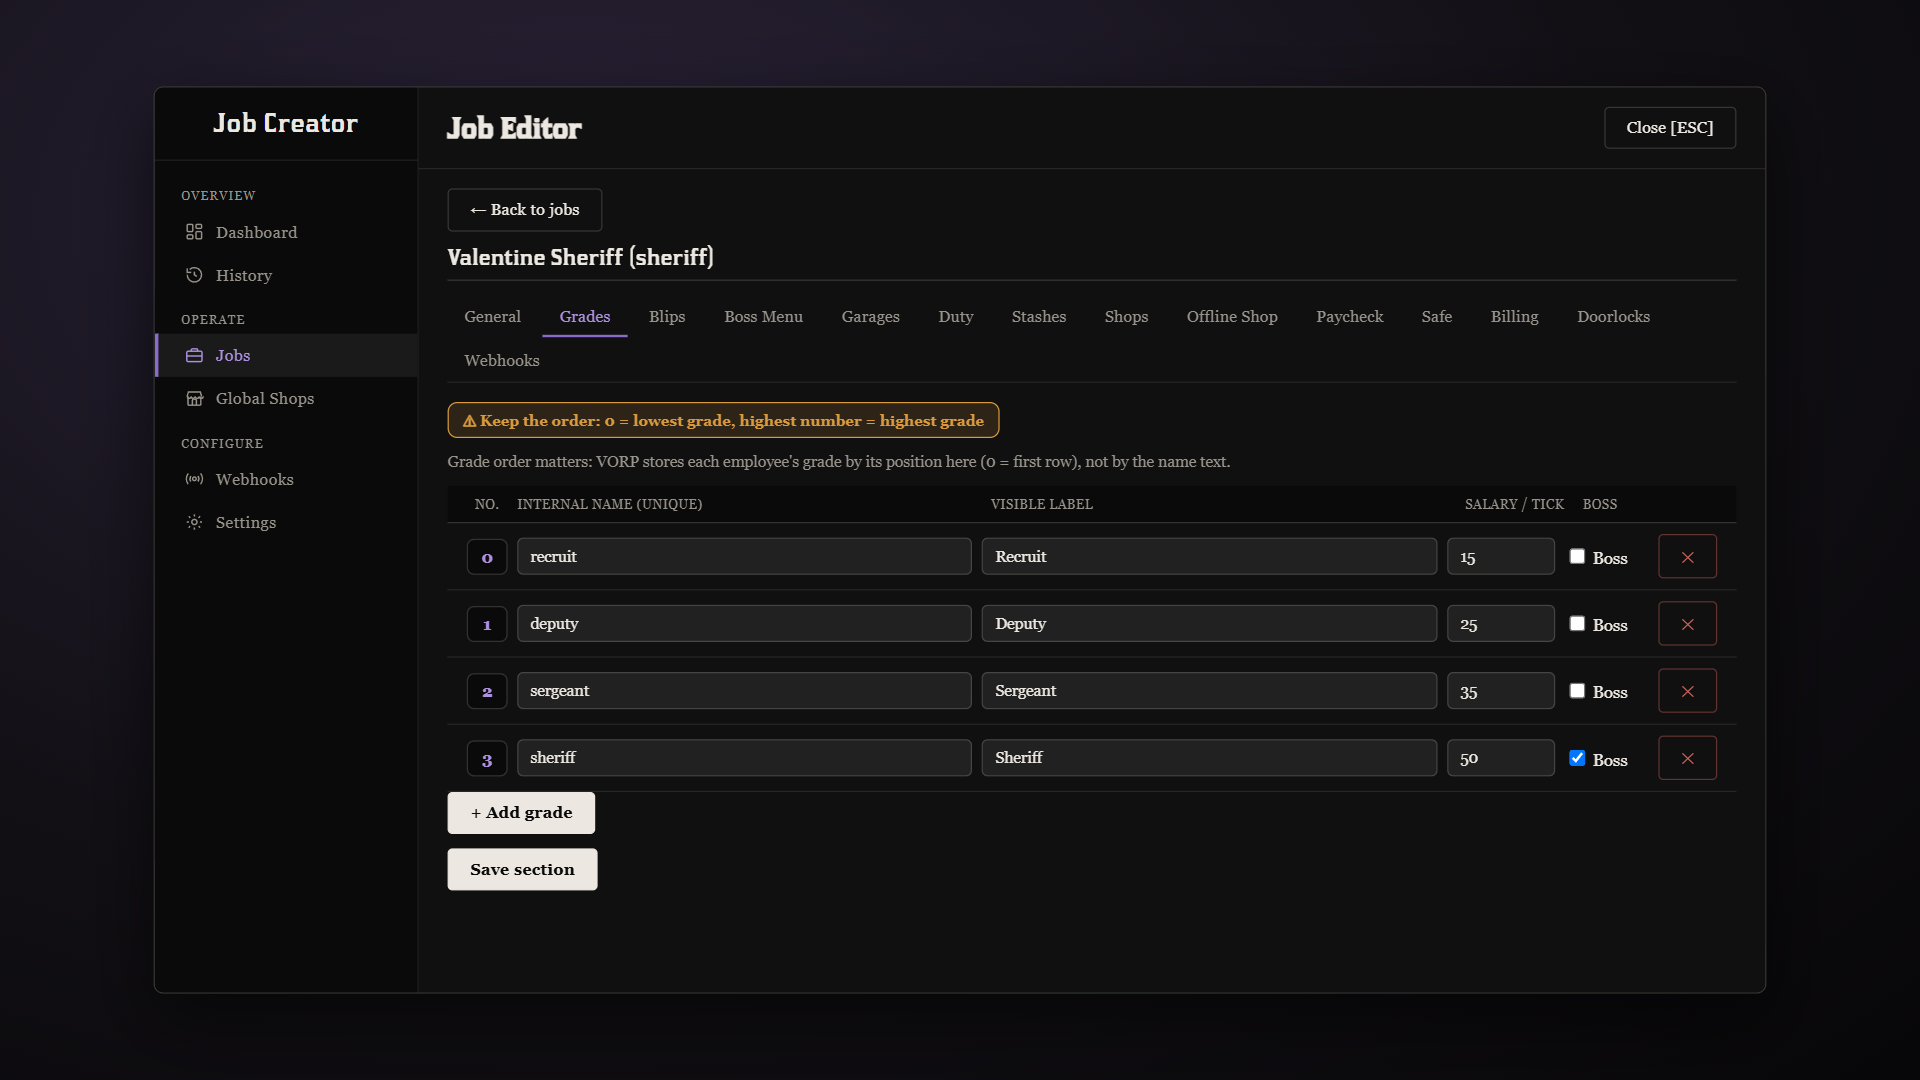Click the Recruit visible label field
The height and width of the screenshot is (1080, 1920).
point(1209,557)
